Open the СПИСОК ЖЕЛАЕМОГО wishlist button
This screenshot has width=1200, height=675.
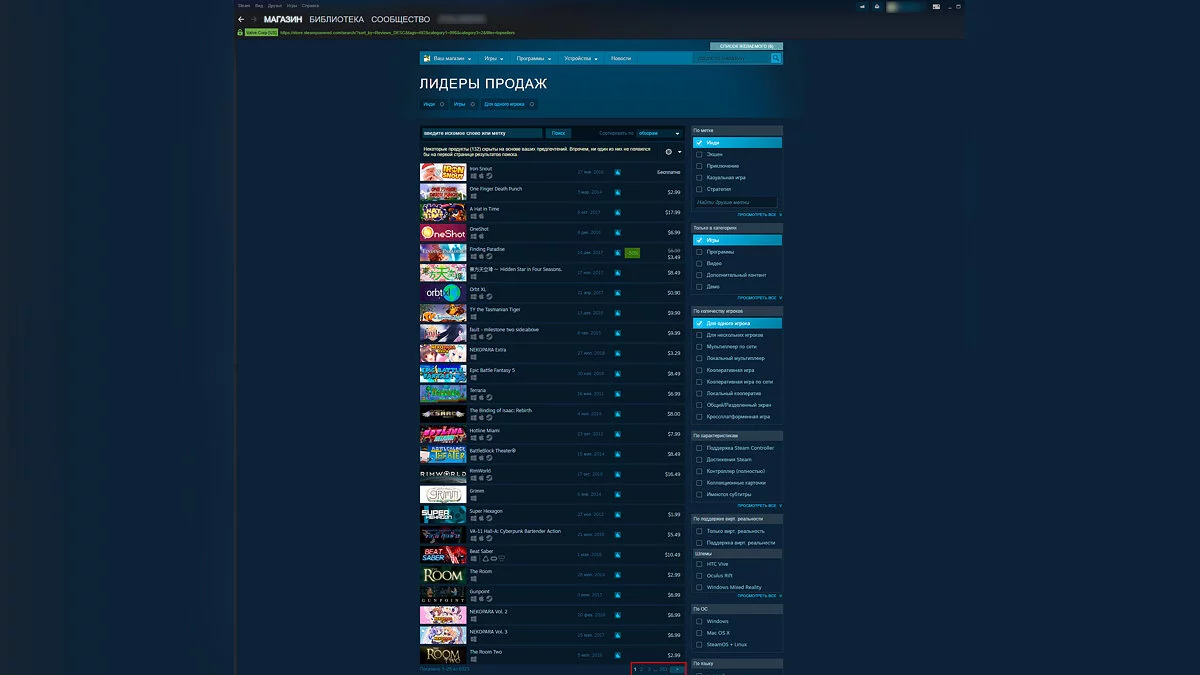pos(746,46)
